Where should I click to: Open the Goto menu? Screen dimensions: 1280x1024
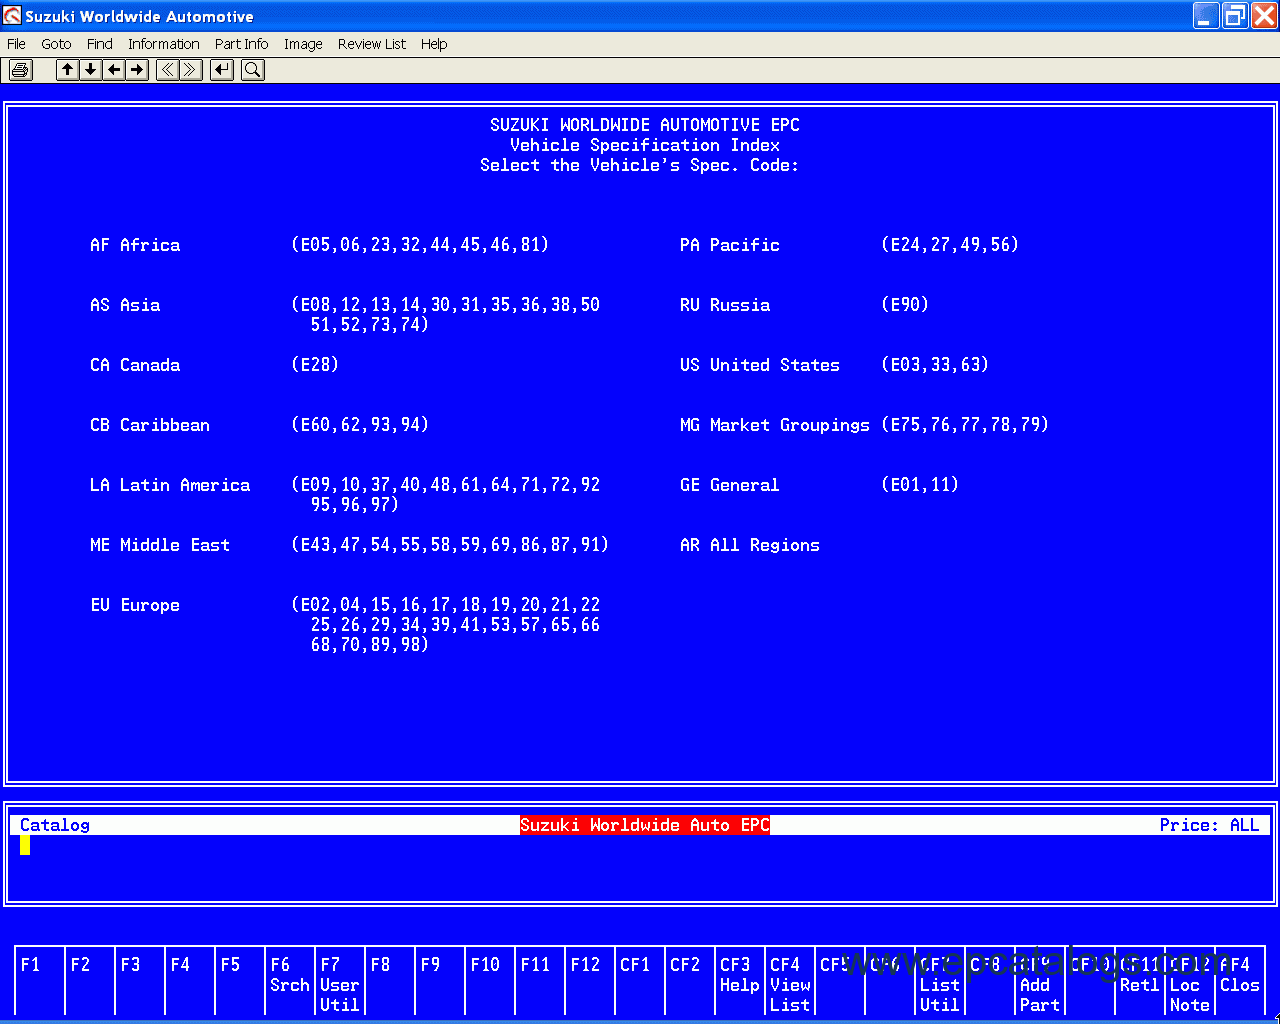pyautogui.click(x=56, y=44)
